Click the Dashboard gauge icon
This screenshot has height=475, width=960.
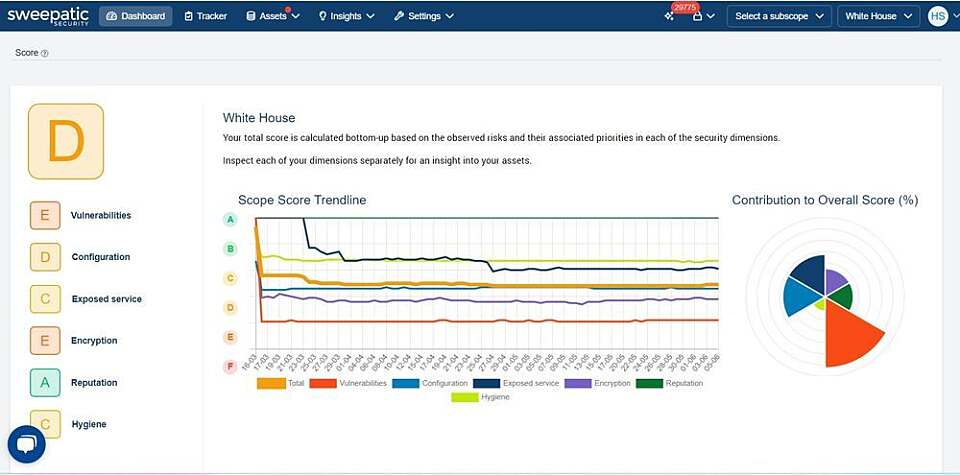coord(111,17)
